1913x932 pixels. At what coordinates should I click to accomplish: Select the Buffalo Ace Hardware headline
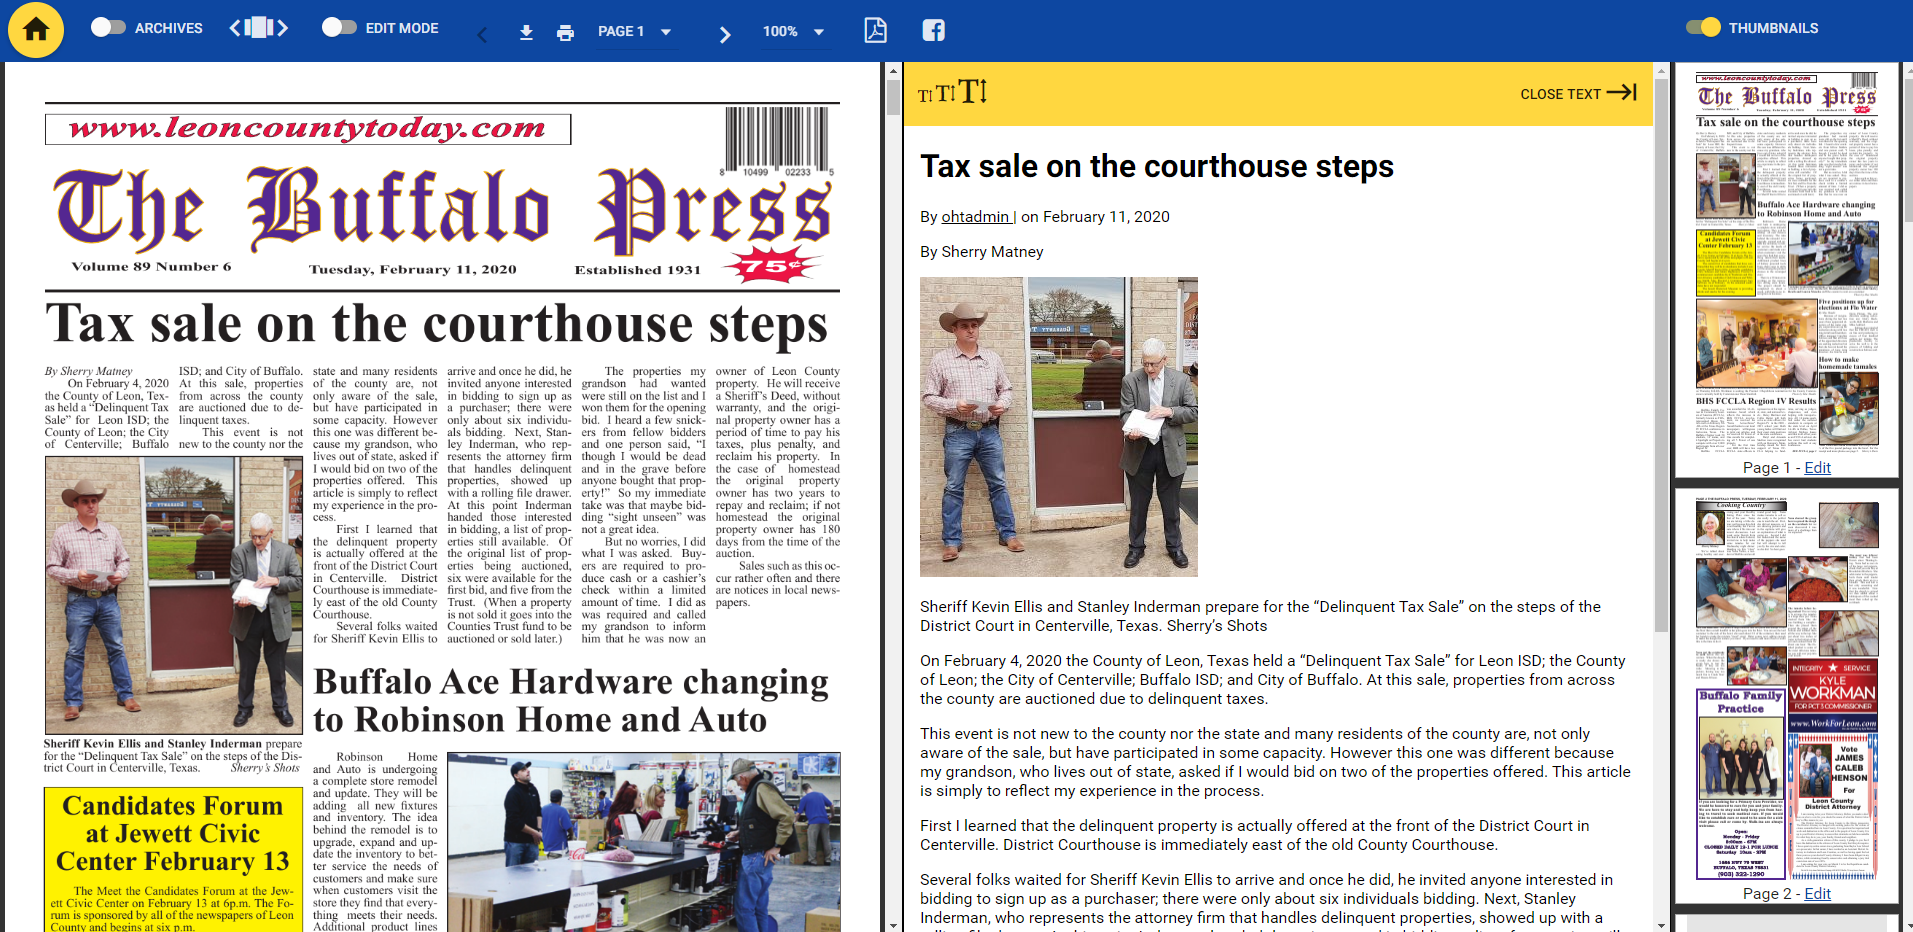(571, 700)
